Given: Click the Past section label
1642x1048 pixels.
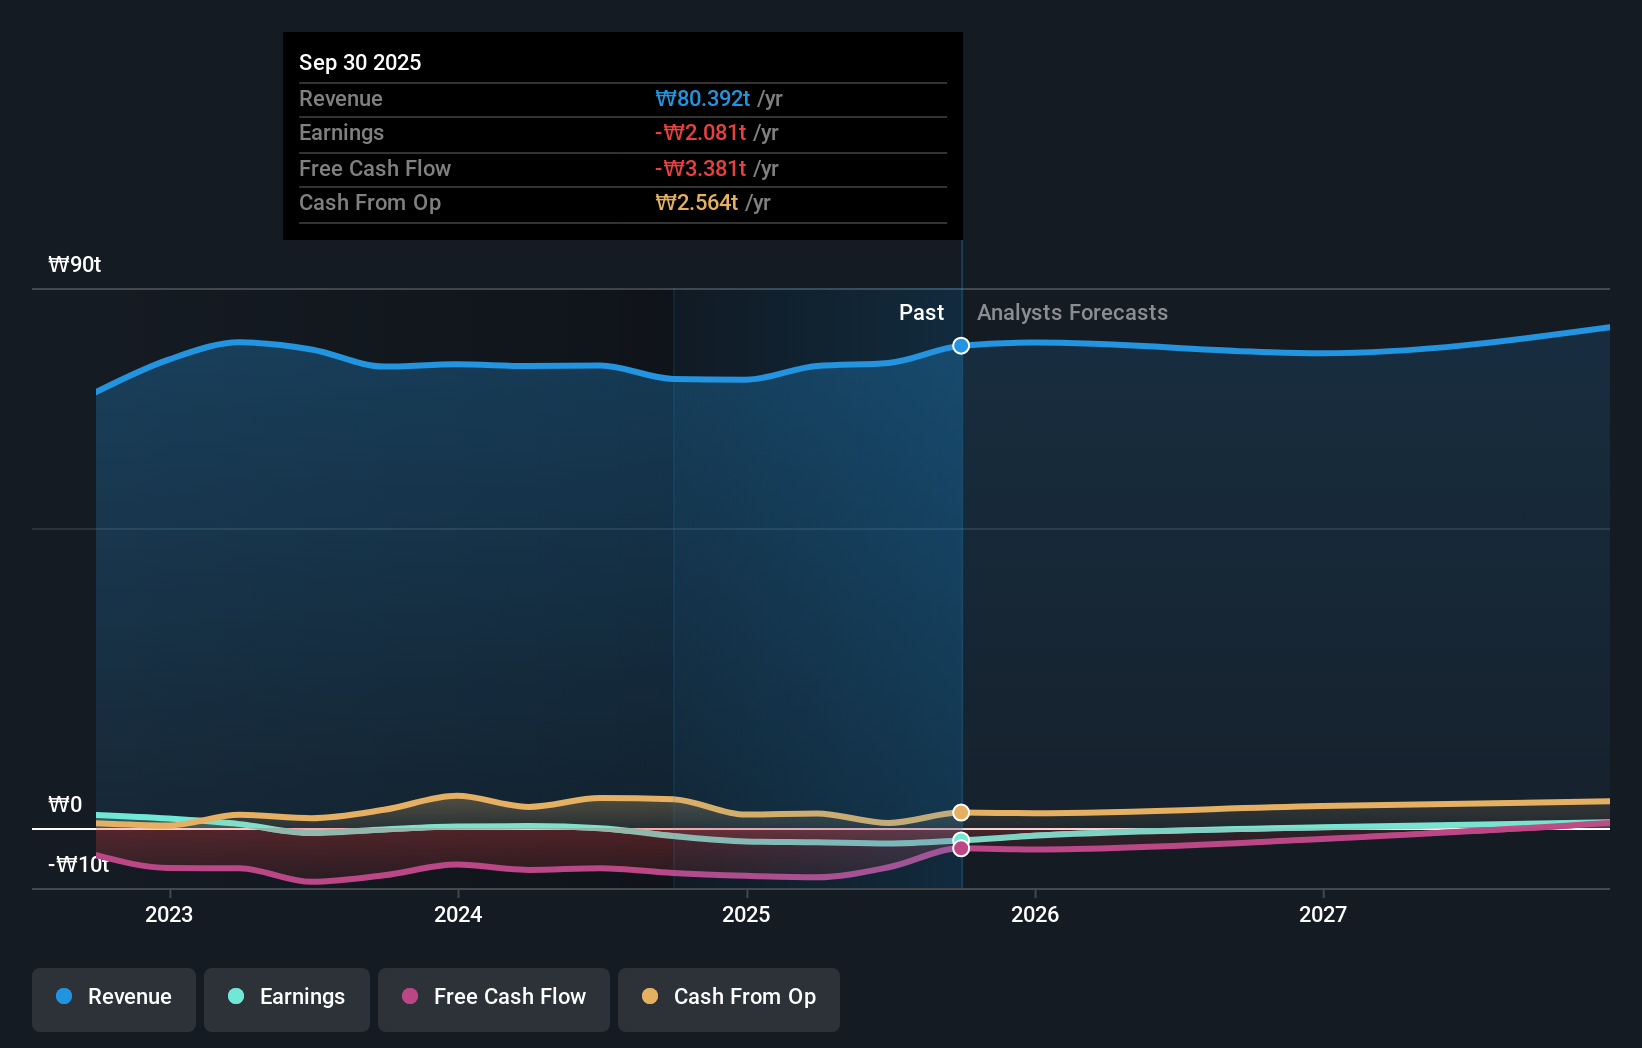Looking at the screenshot, I should pos(921,312).
